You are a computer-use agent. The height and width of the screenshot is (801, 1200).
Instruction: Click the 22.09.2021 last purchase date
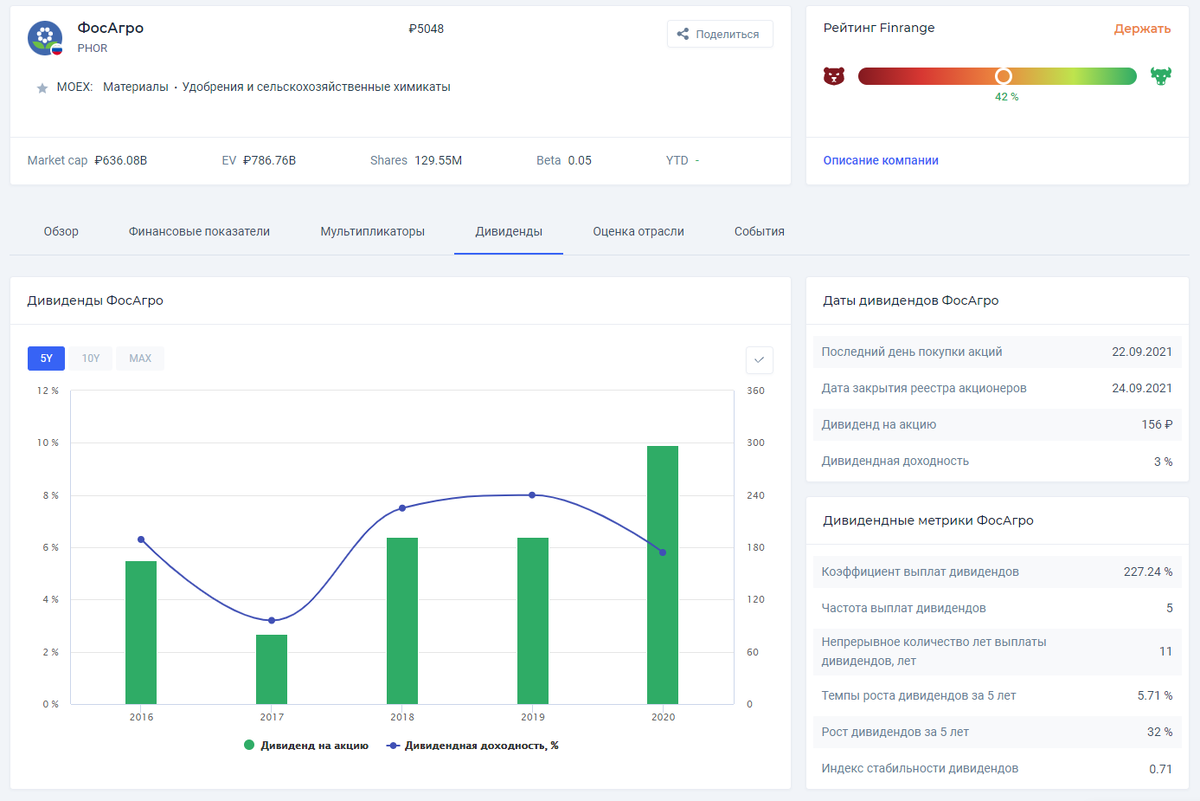(x=1142, y=352)
